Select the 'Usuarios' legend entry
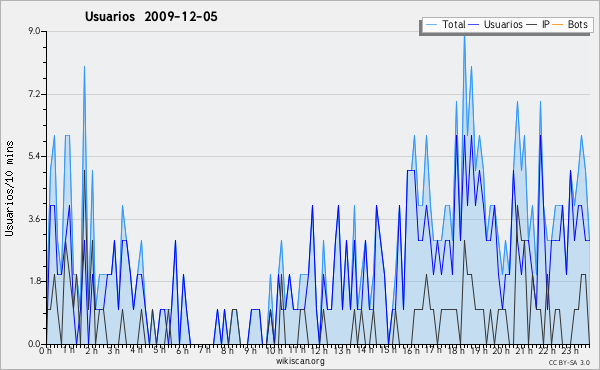 [x=503, y=24]
